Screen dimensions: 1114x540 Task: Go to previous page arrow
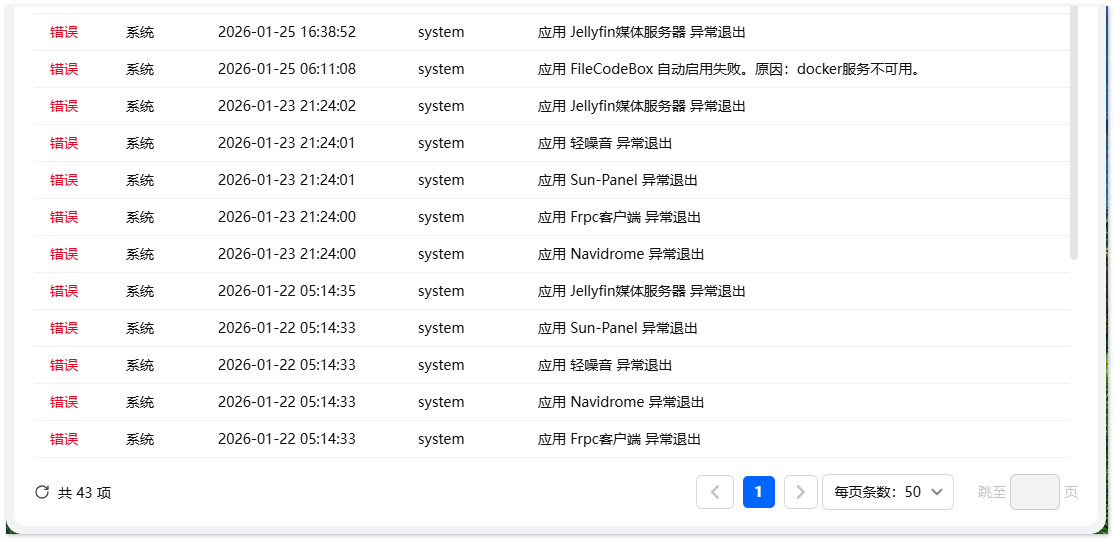715,492
